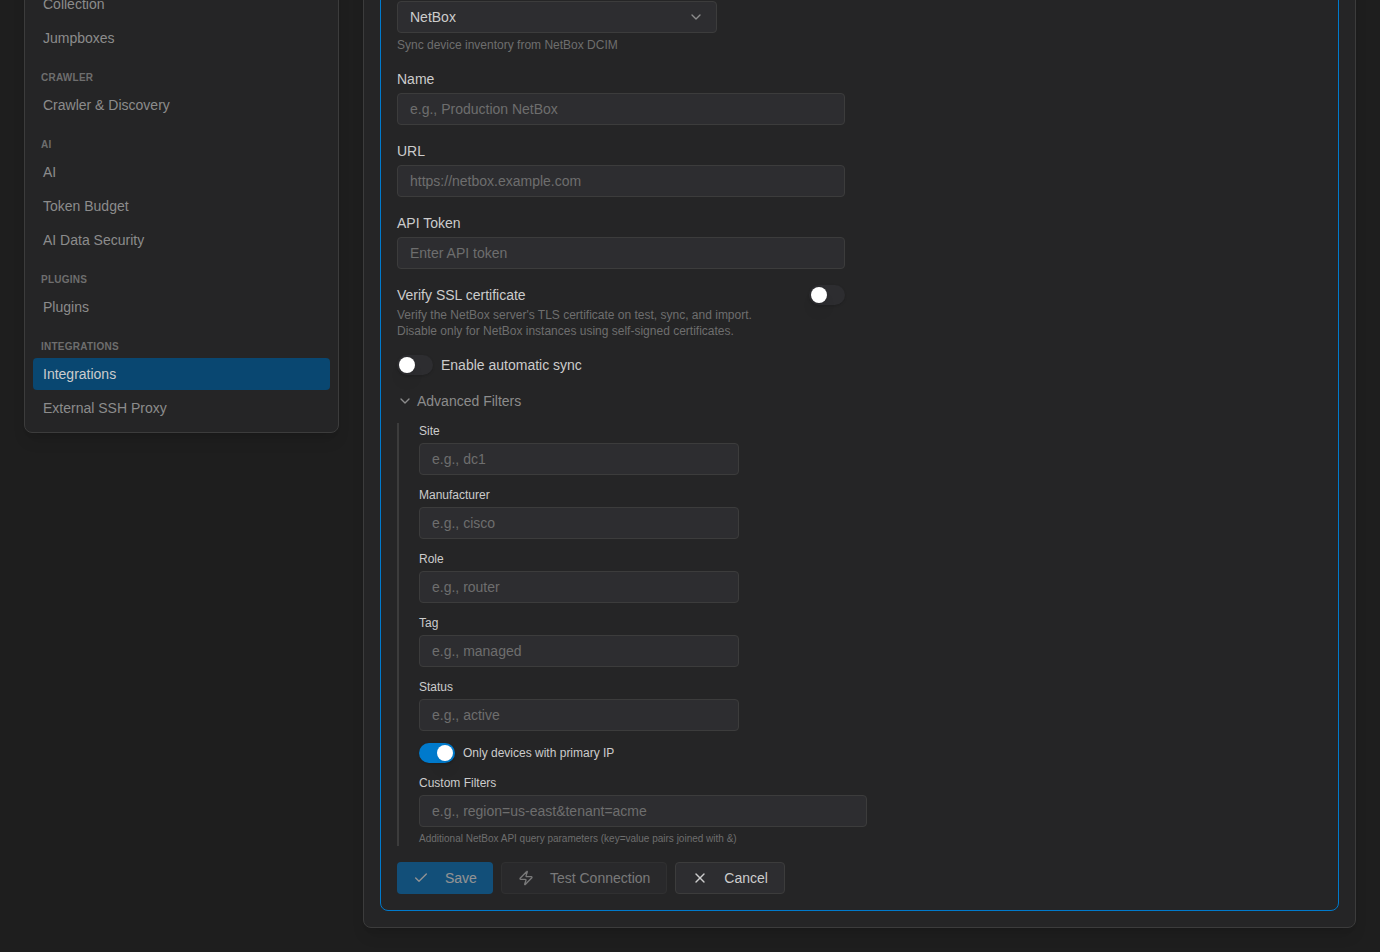The height and width of the screenshot is (952, 1380).
Task: Click the API Token field
Action: [x=621, y=253]
